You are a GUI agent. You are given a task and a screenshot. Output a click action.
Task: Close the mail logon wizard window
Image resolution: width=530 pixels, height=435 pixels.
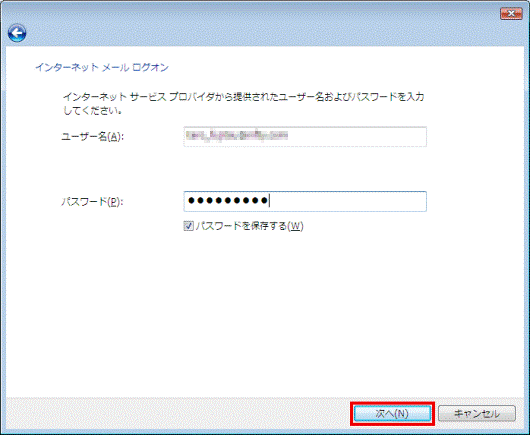pos(511,14)
